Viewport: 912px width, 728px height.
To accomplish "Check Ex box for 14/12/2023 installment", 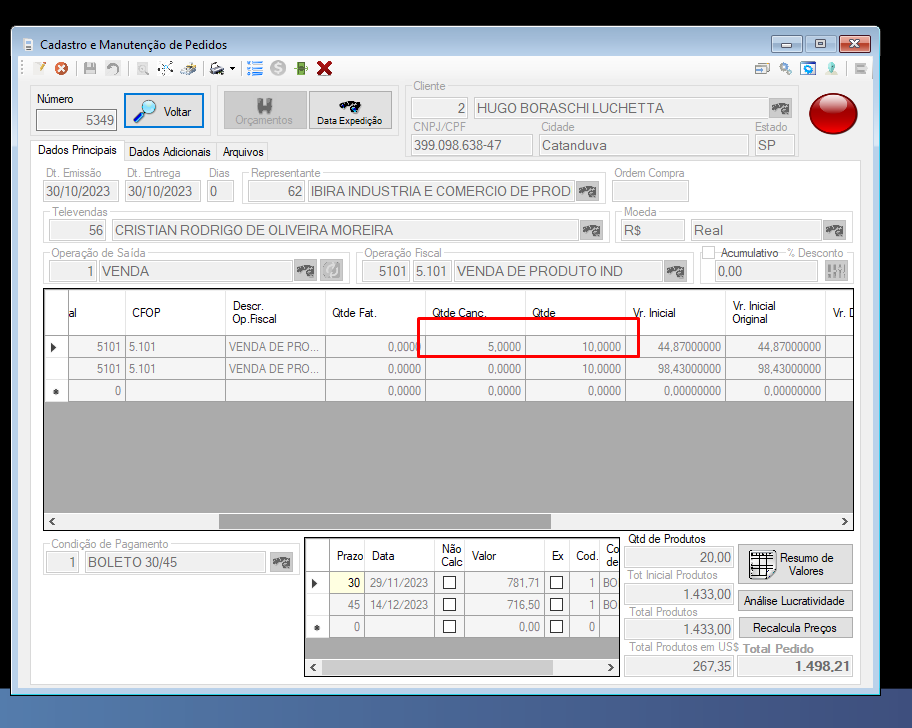I will [x=557, y=605].
